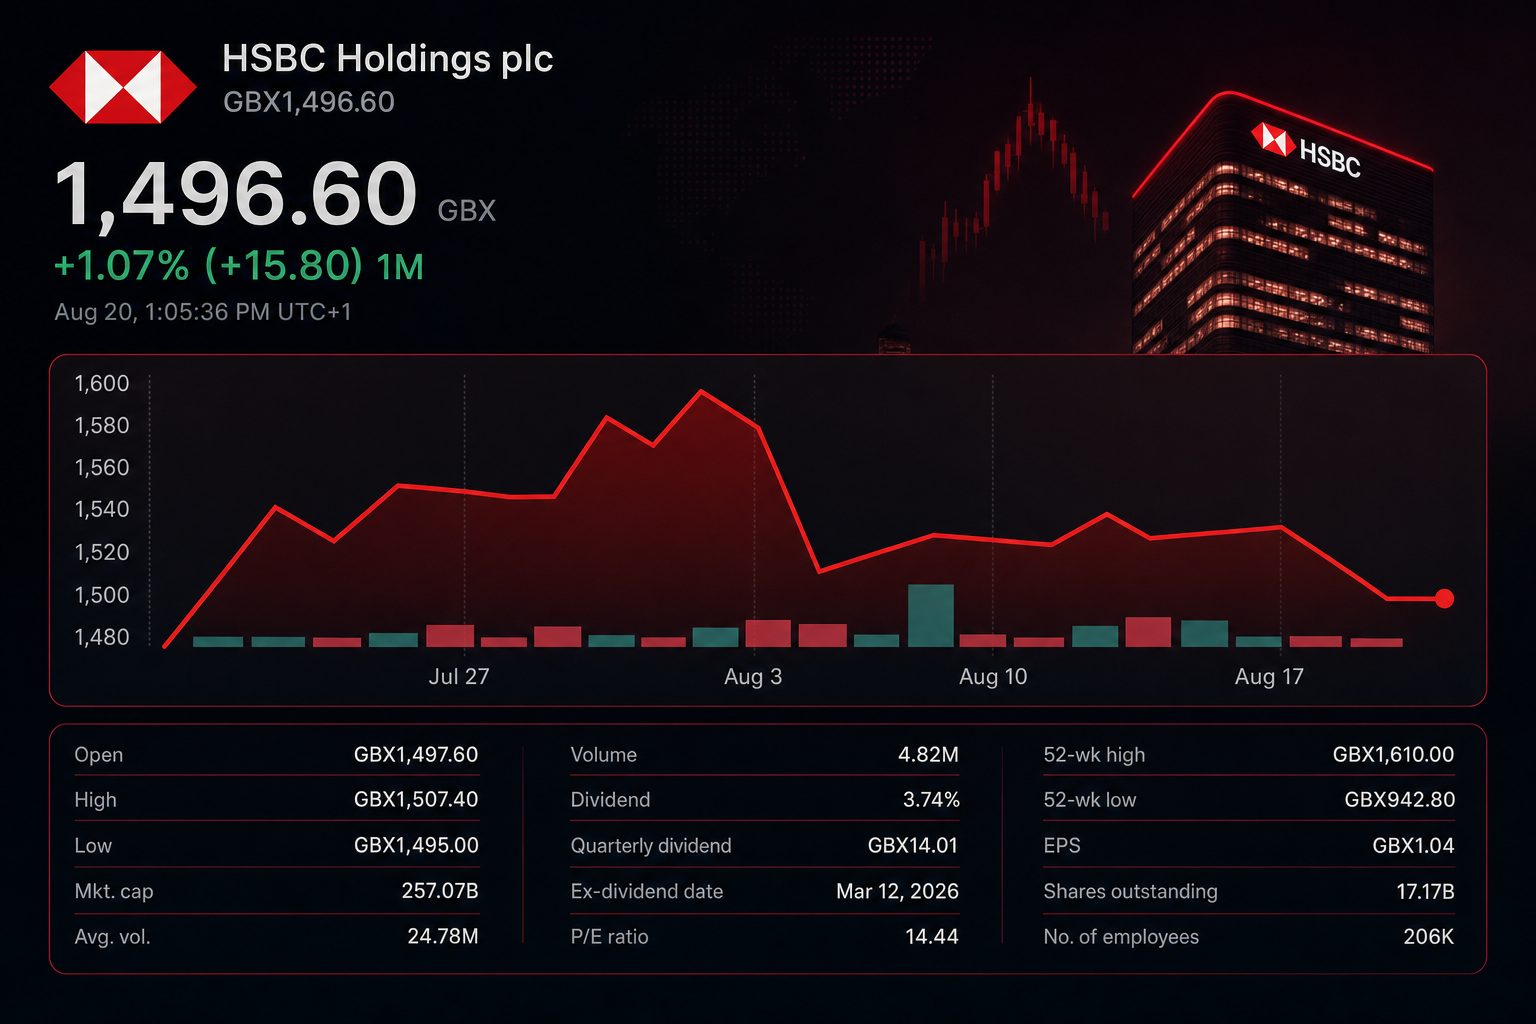This screenshot has width=1536, height=1024.
Task: Click the Aug 3 axis date label
Action: point(753,677)
